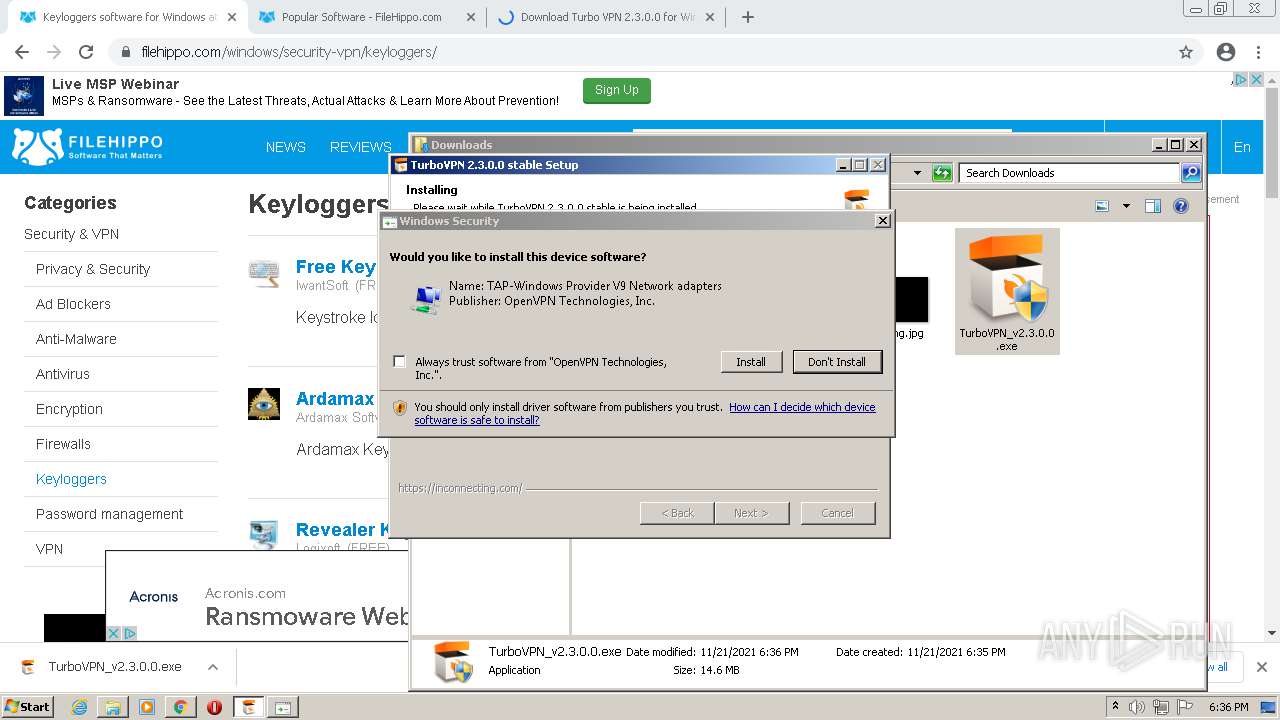Toggle the preview pane icon in Downloads
This screenshot has width=1280, height=720.
[1153, 206]
